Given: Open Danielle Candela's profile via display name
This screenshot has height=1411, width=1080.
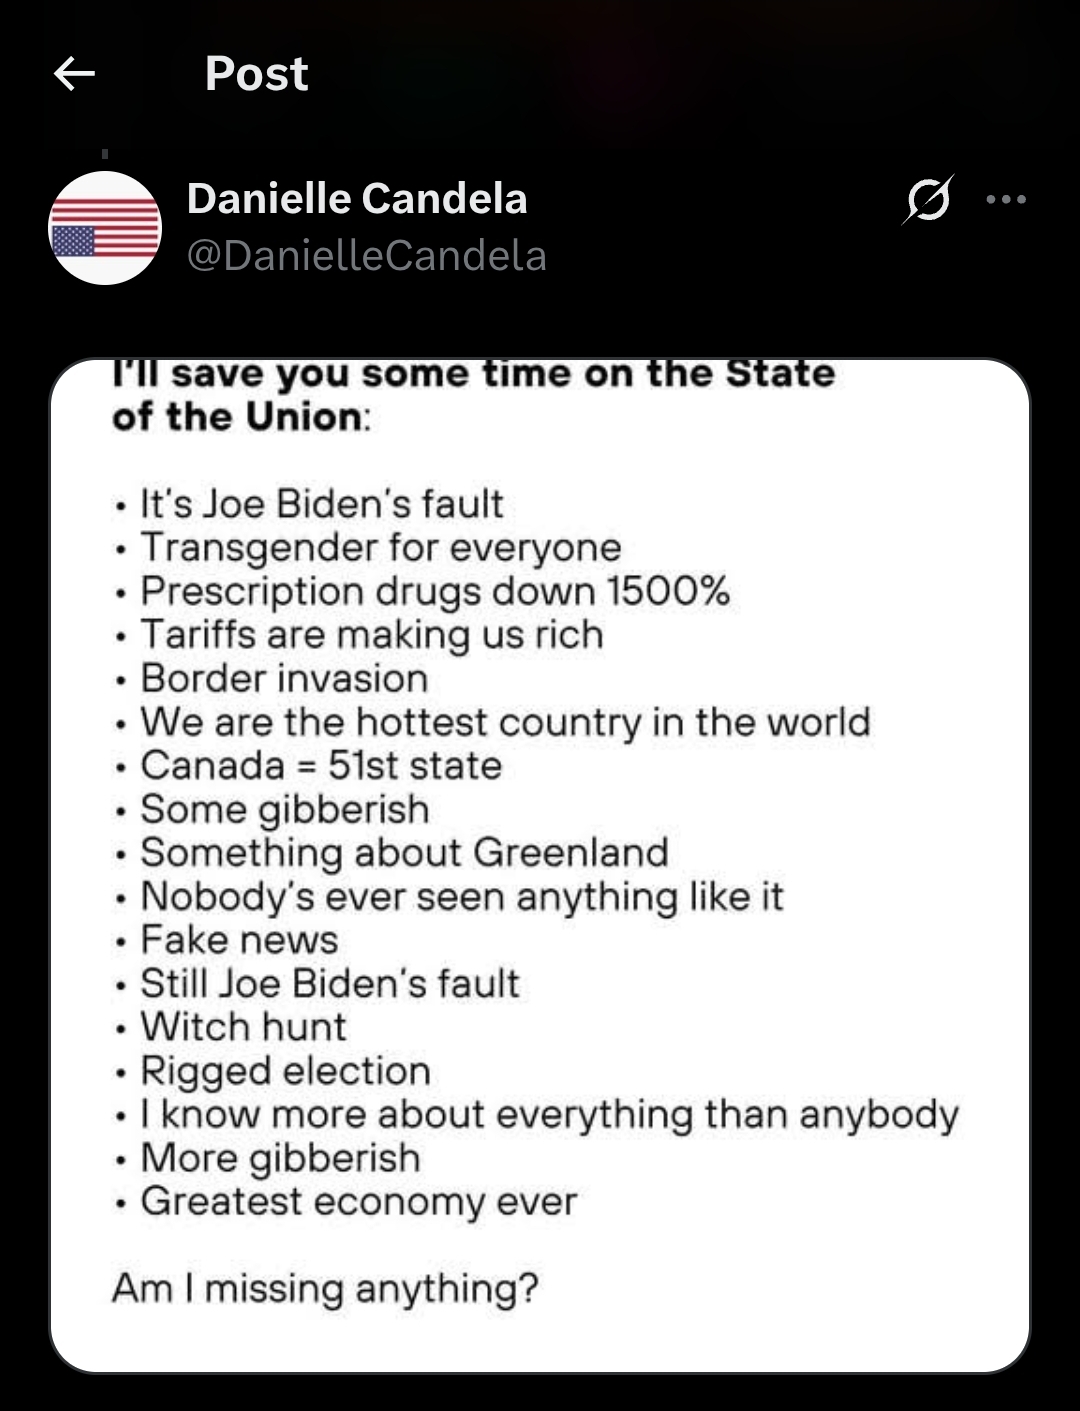Looking at the screenshot, I should (357, 198).
